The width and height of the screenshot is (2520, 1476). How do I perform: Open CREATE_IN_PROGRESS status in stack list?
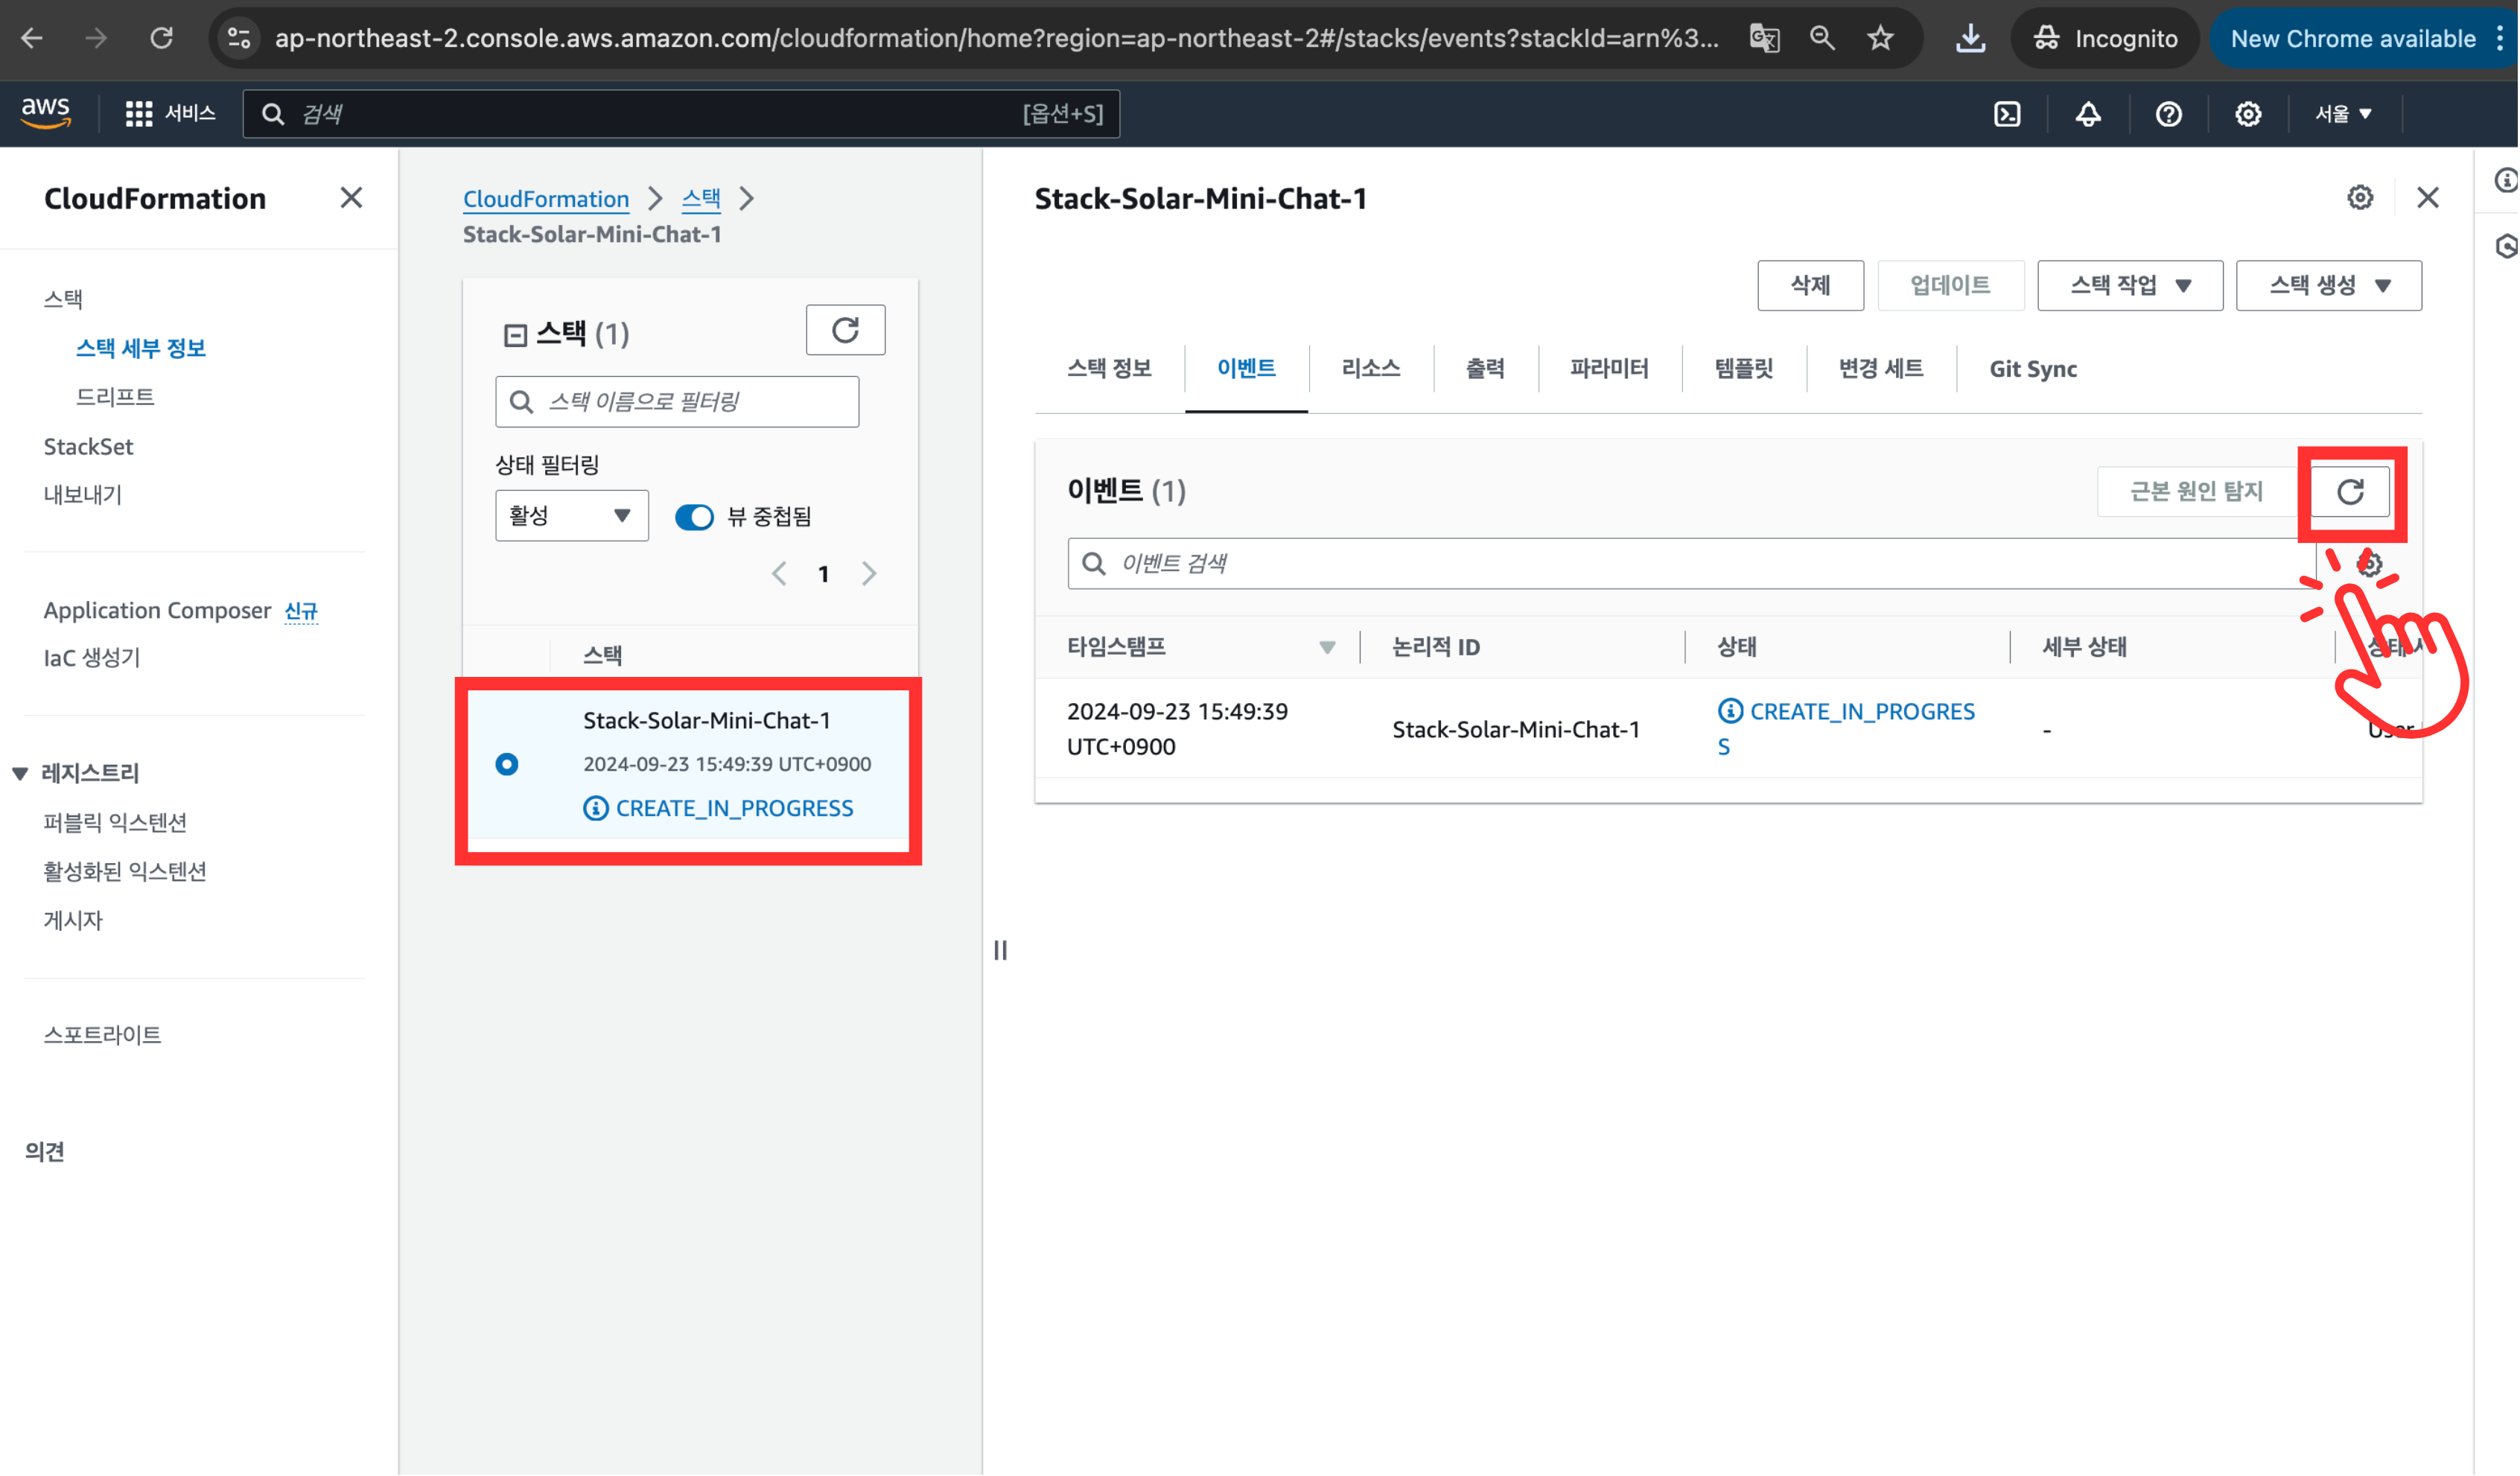(x=735, y=809)
